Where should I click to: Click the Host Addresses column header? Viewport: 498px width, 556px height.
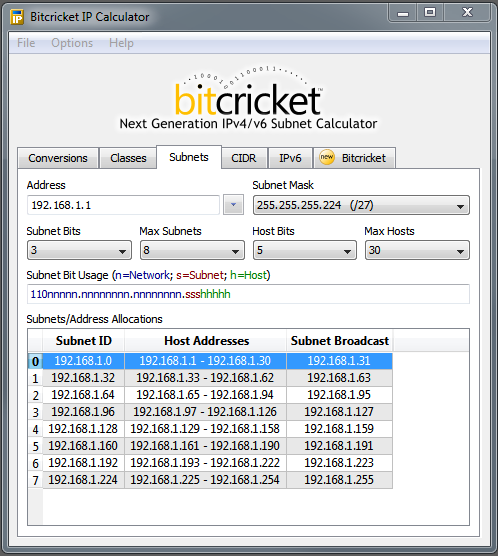206,341
